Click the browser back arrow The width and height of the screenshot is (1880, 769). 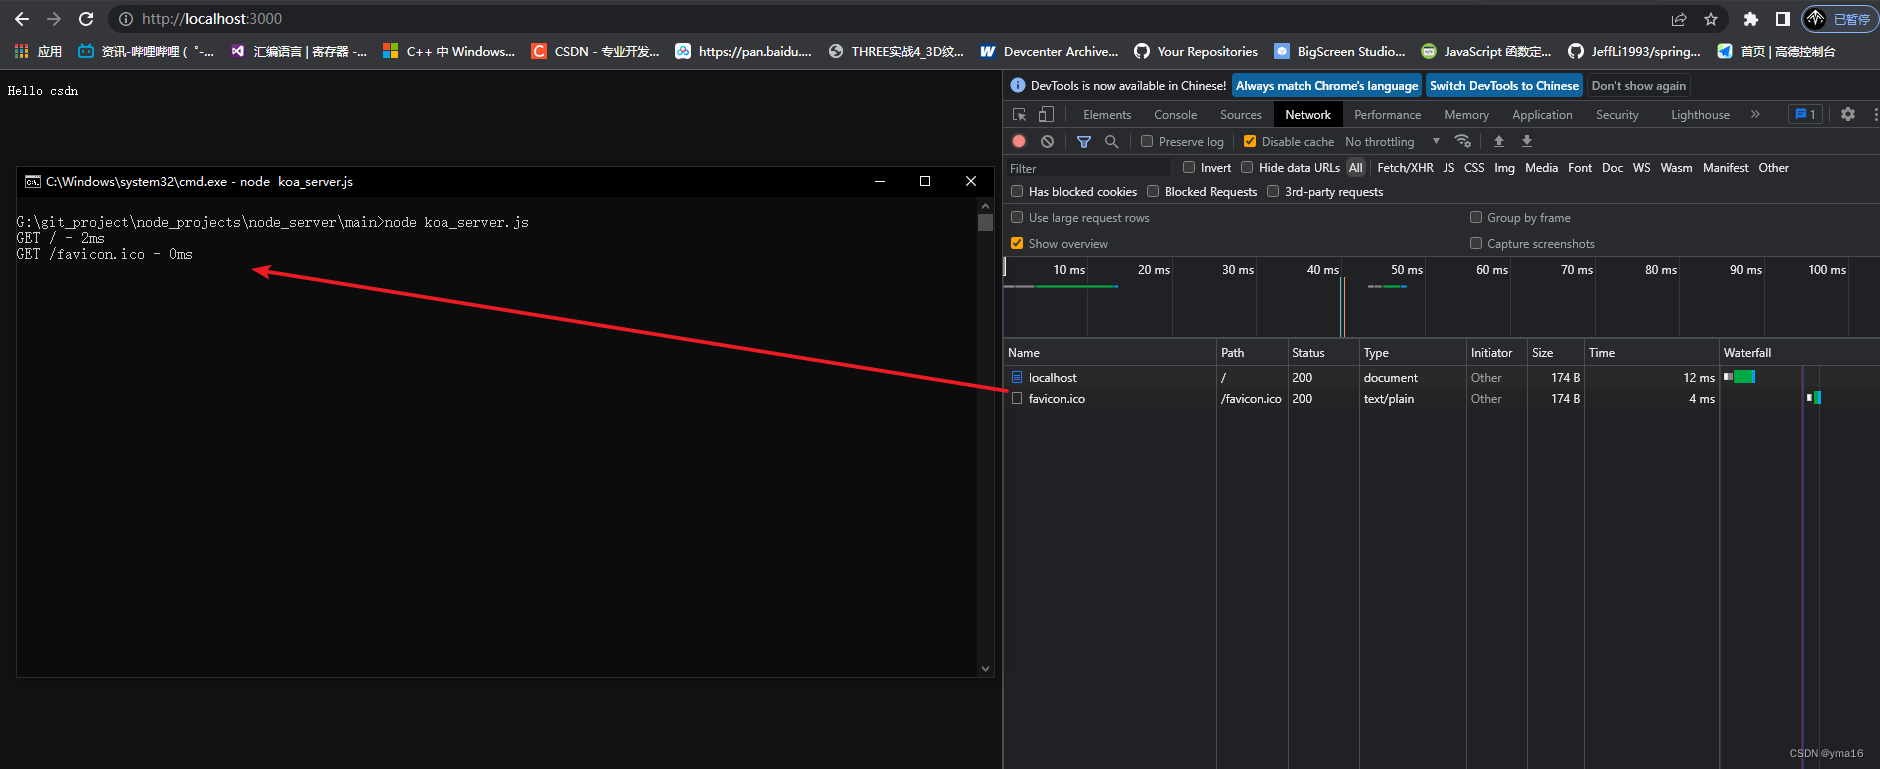coord(22,19)
